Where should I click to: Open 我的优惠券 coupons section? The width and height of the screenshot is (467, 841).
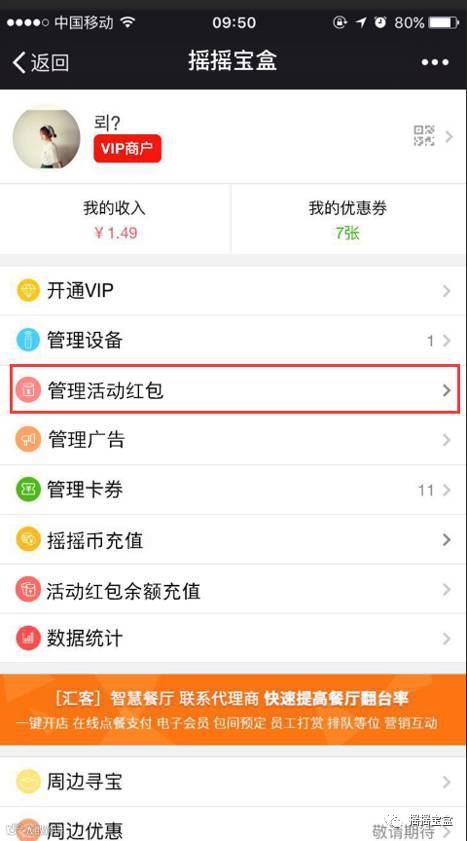coord(349,219)
